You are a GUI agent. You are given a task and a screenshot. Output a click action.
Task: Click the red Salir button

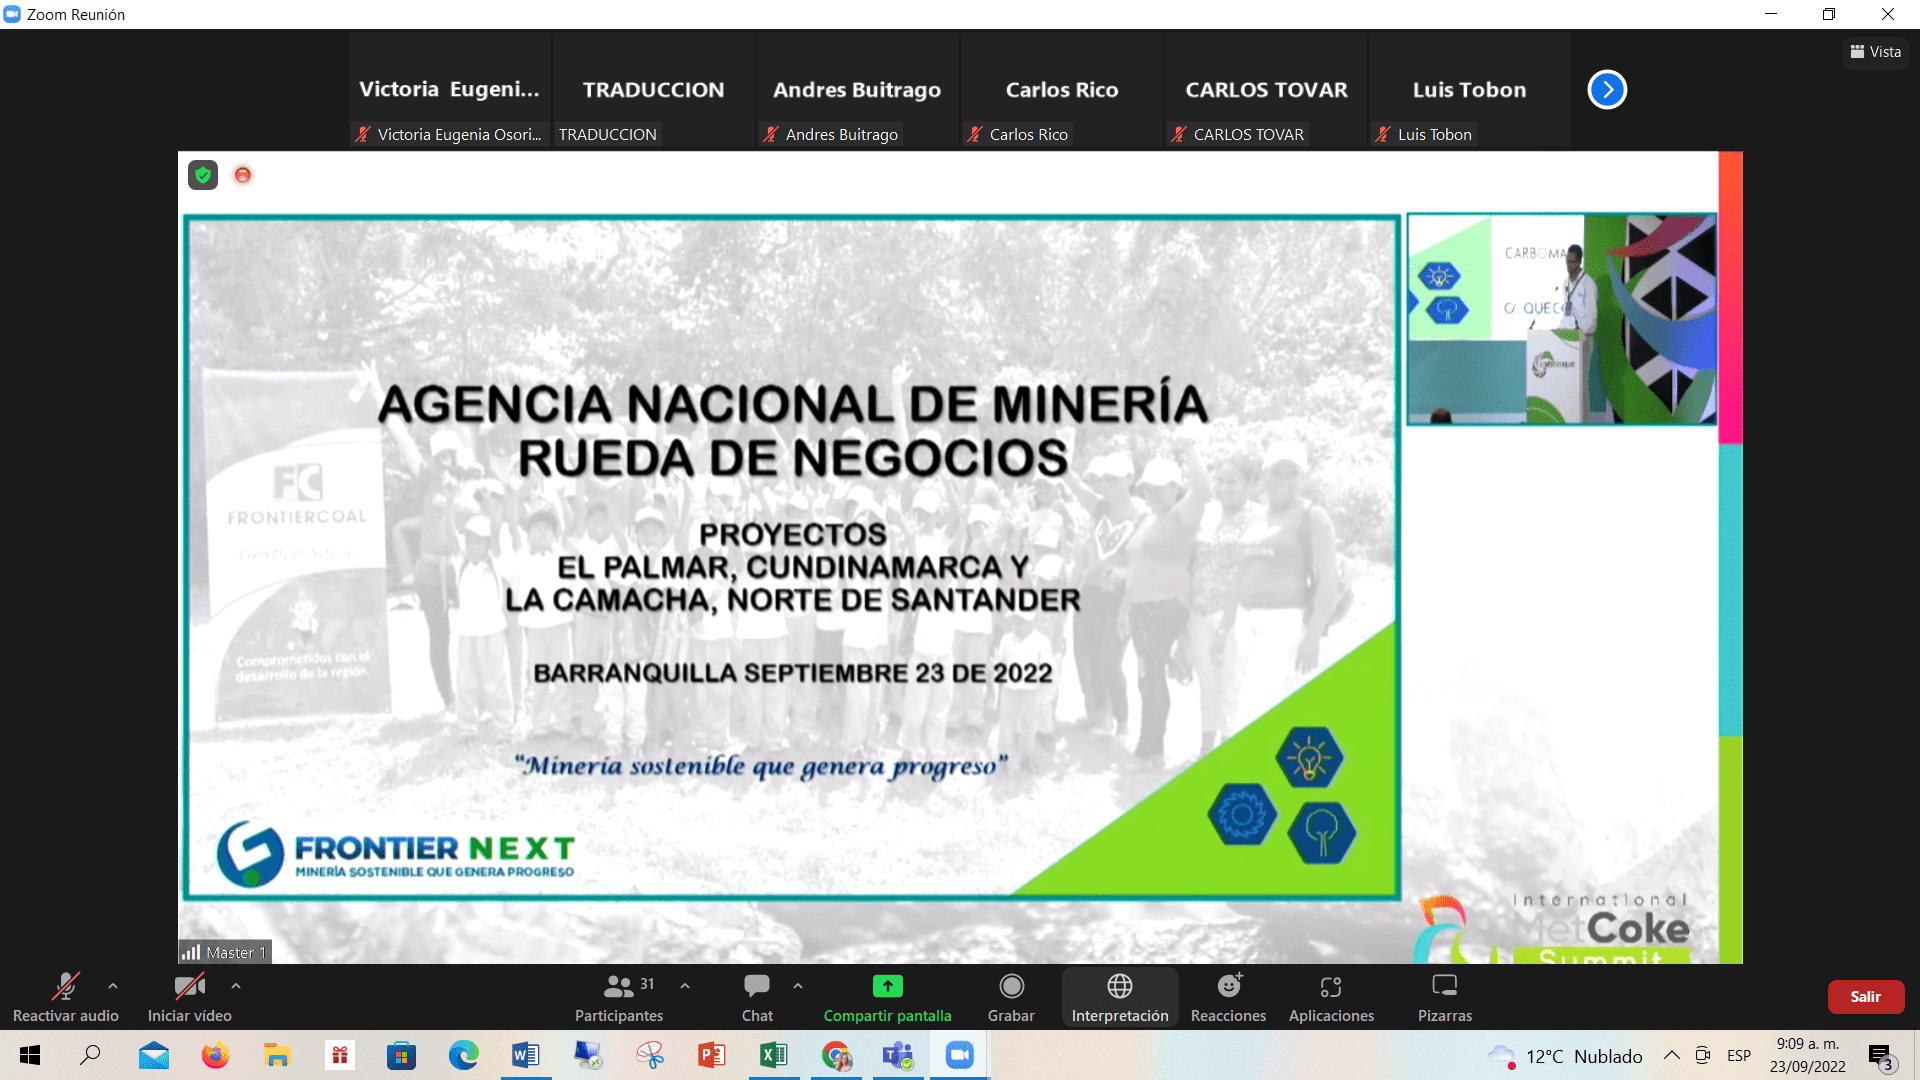pyautogui.click(x=1865, y=997)
